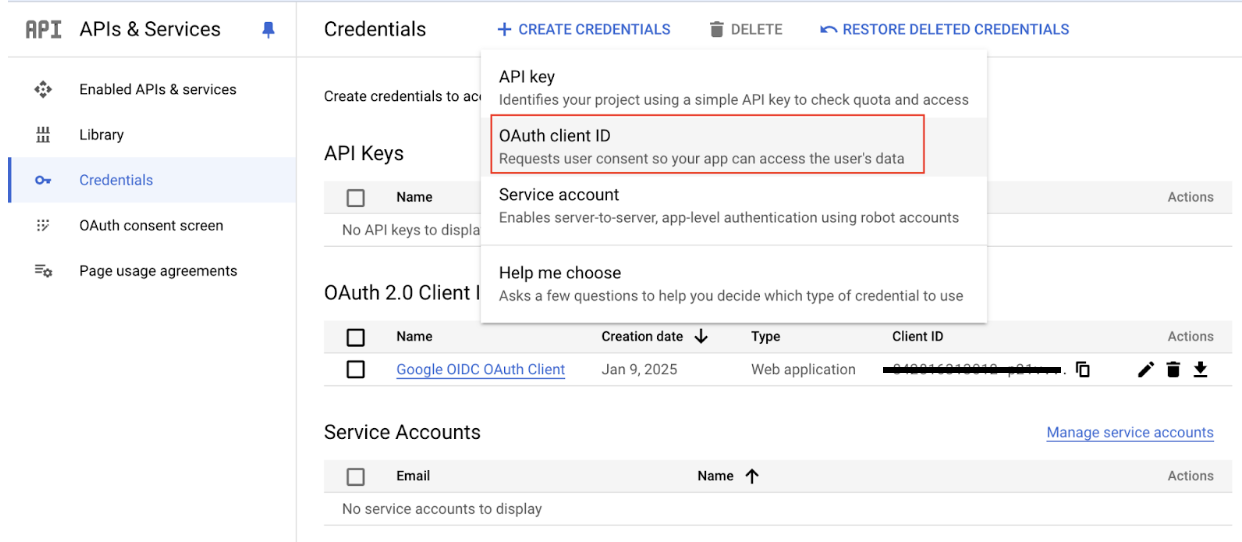This screenshot has height=542, width=1242.
Task: Check the select-all box in Service Accounts table
Action: [x=355, y=477]
